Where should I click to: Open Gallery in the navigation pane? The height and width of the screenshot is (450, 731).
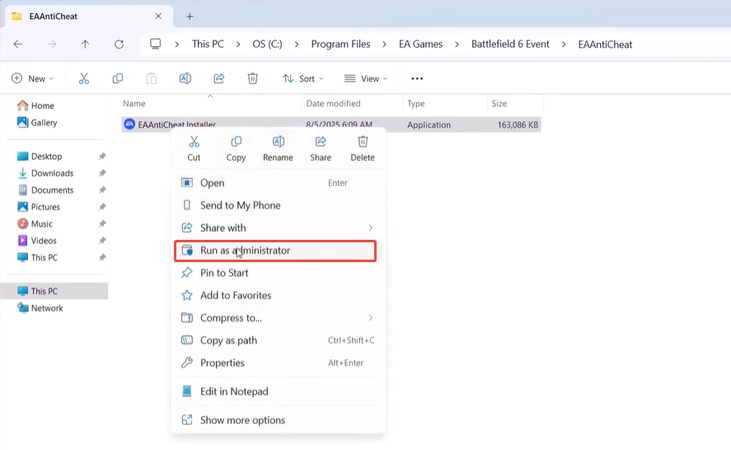(37, 123)
